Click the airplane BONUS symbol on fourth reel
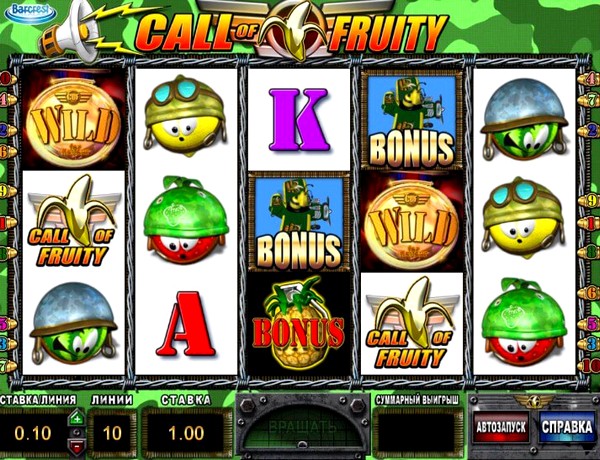This screenshot has height=460, width=600. pyautogui.click(x=412, y=120)
